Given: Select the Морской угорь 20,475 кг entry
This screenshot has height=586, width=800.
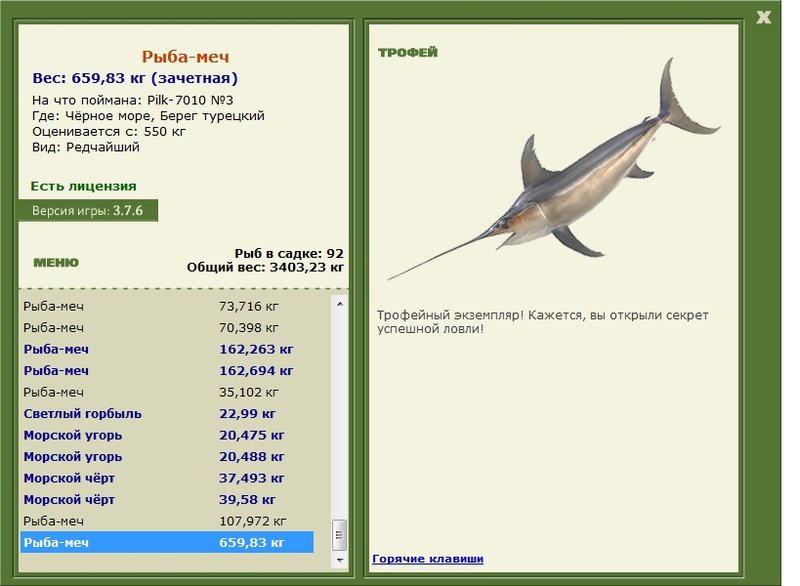Looking at the screenshot, I should point(167,435).
